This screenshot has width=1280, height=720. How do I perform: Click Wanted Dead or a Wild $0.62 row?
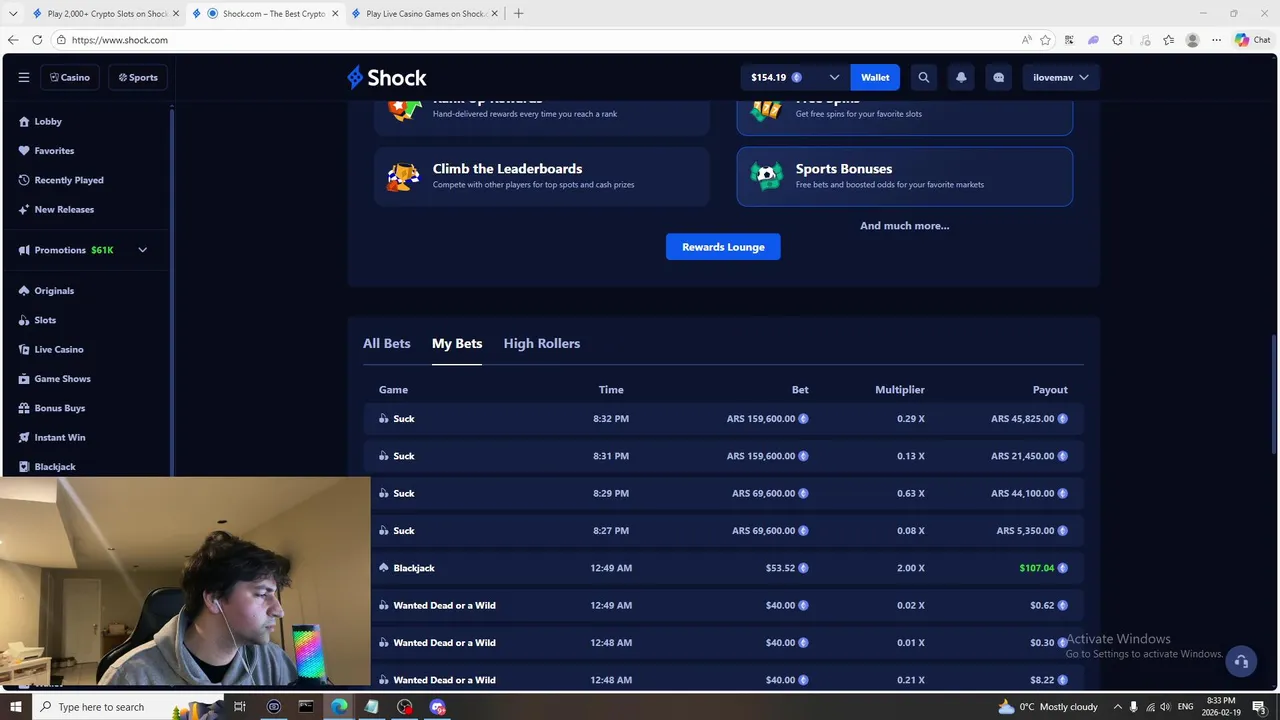[x=723, y=605]
